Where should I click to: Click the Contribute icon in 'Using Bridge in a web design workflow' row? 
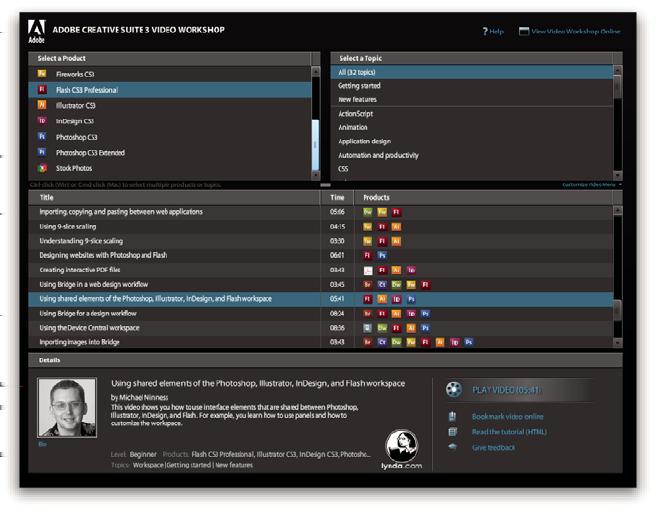point(382,285)
